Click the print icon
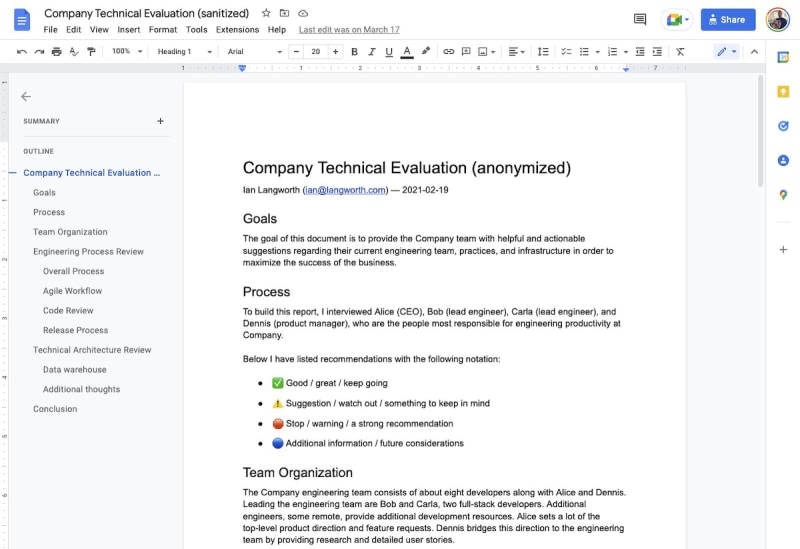This screenshot has width=800, height=549. pos(56,52)
